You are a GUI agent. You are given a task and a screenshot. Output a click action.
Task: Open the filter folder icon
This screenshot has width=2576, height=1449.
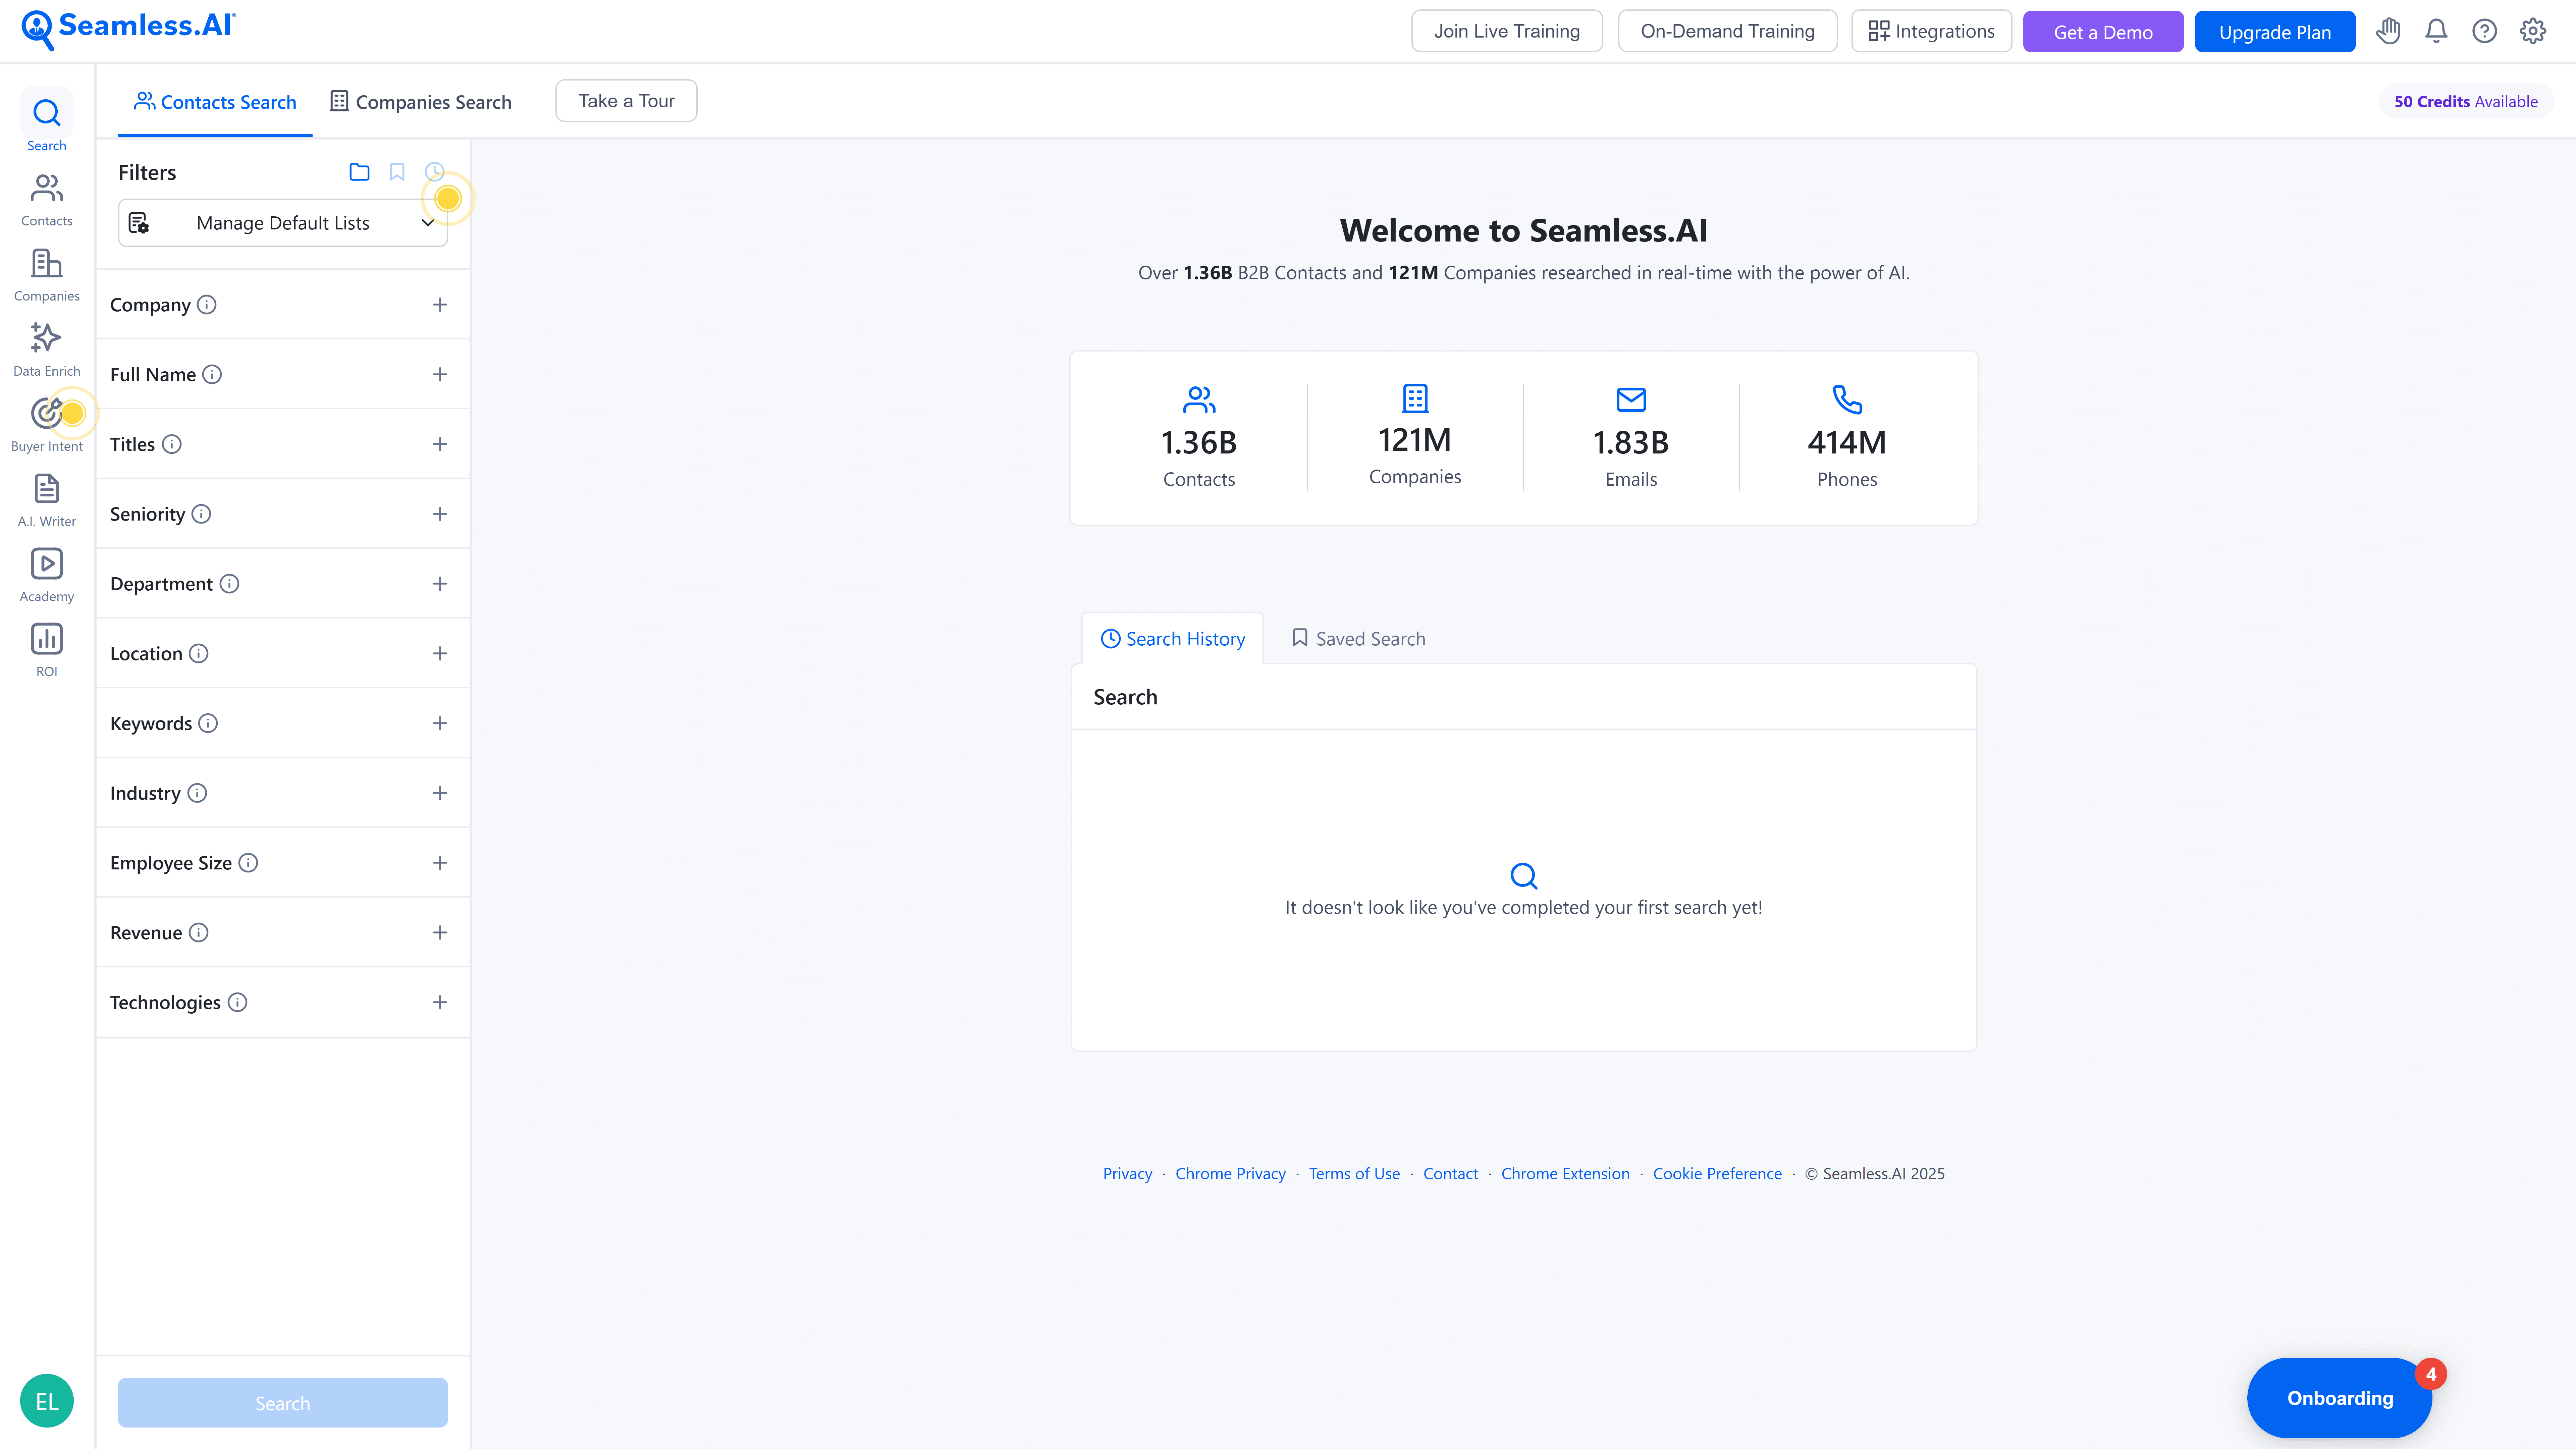tap(359, 172)
